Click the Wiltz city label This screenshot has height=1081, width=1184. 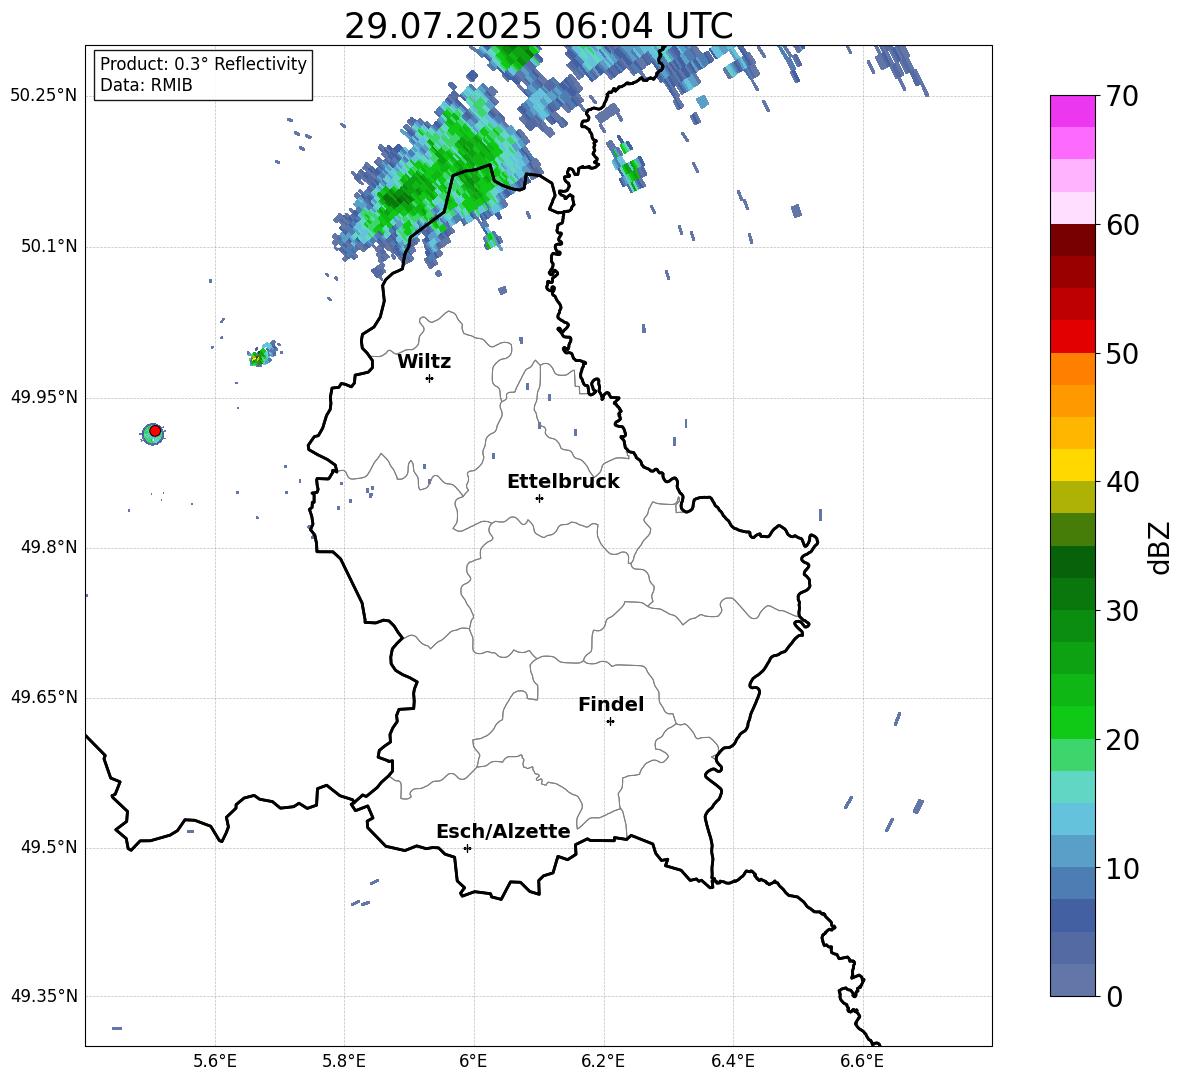point(424,362)
